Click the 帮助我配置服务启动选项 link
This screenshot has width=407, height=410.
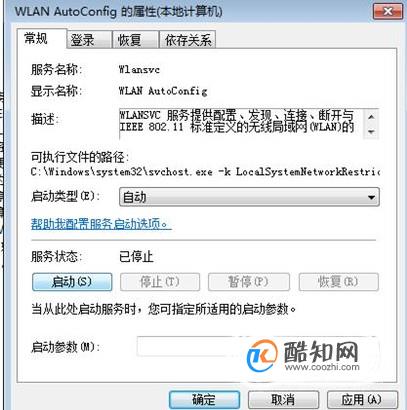click(x=101, y=224)
